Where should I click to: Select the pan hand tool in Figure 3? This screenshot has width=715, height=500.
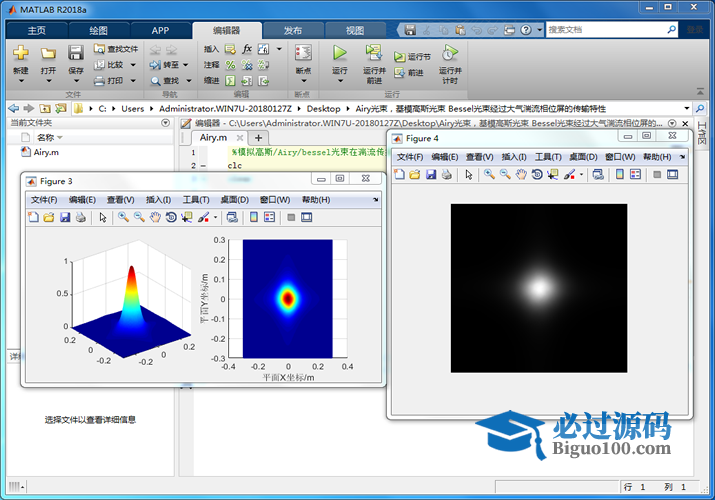[155, 217]
